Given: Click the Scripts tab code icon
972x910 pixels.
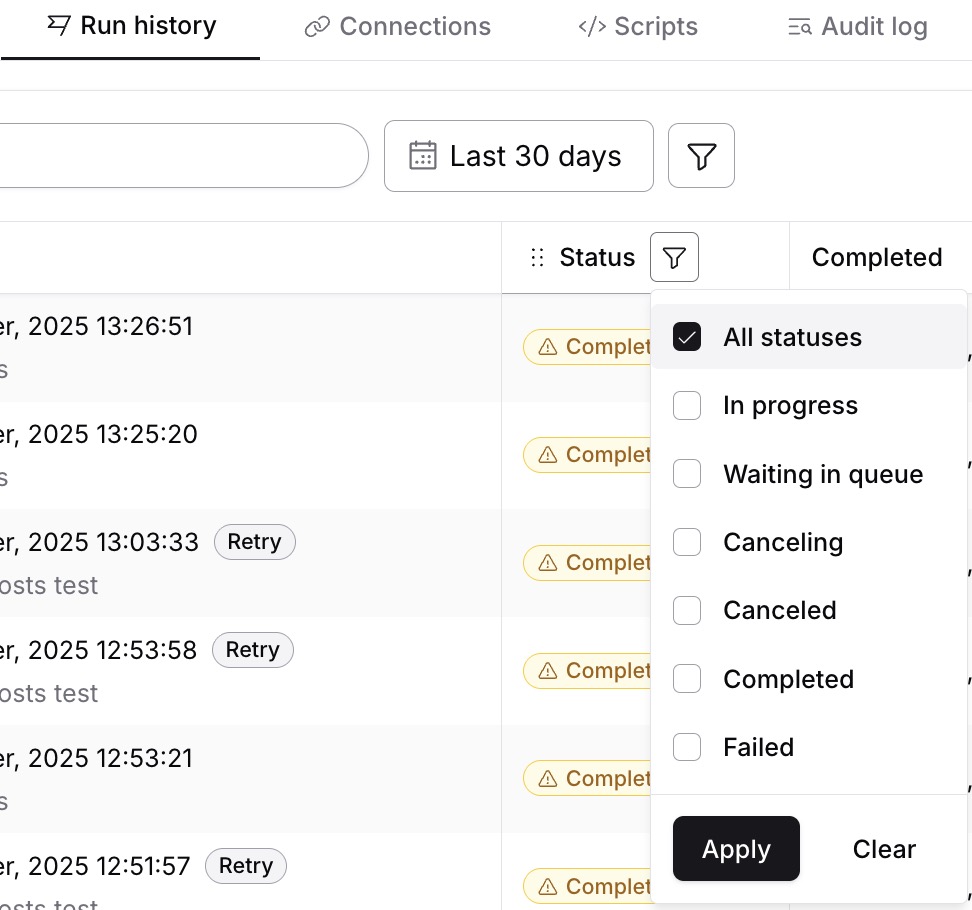Looking at the screenshot, I should coord(592,27).
